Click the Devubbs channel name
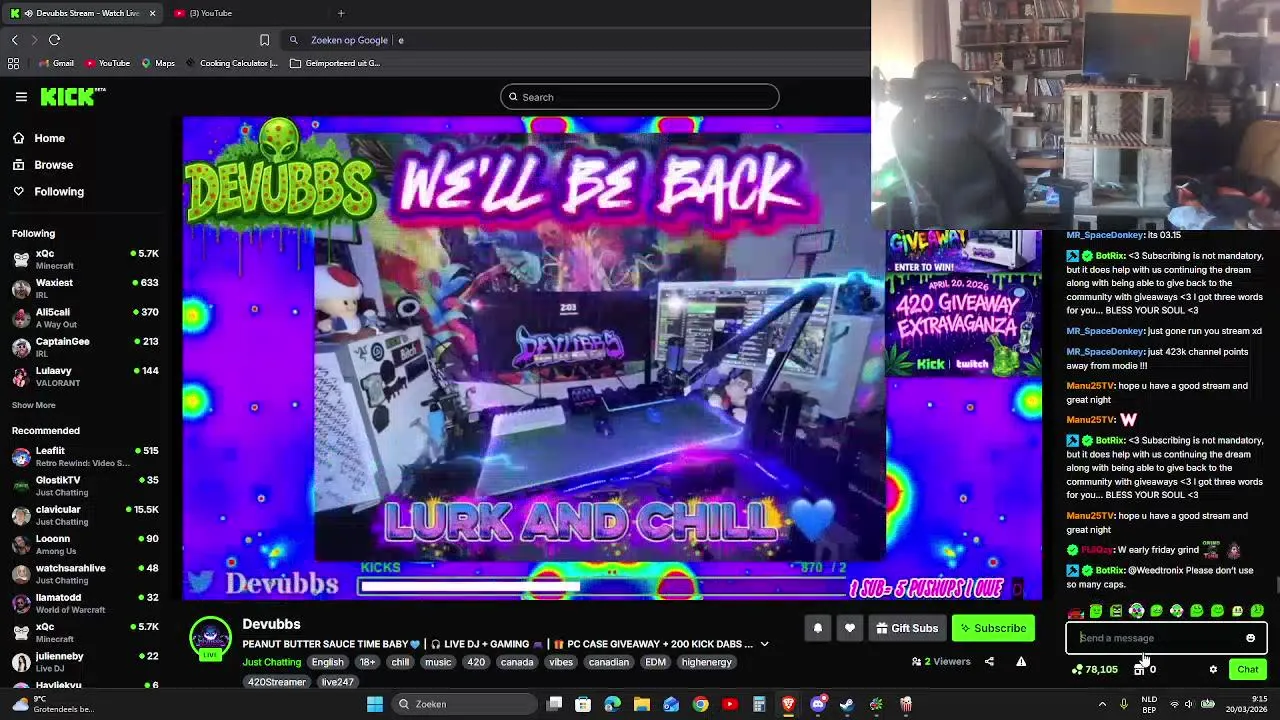The width and height of the screenshot is (1280, 720). coord(271,624)
